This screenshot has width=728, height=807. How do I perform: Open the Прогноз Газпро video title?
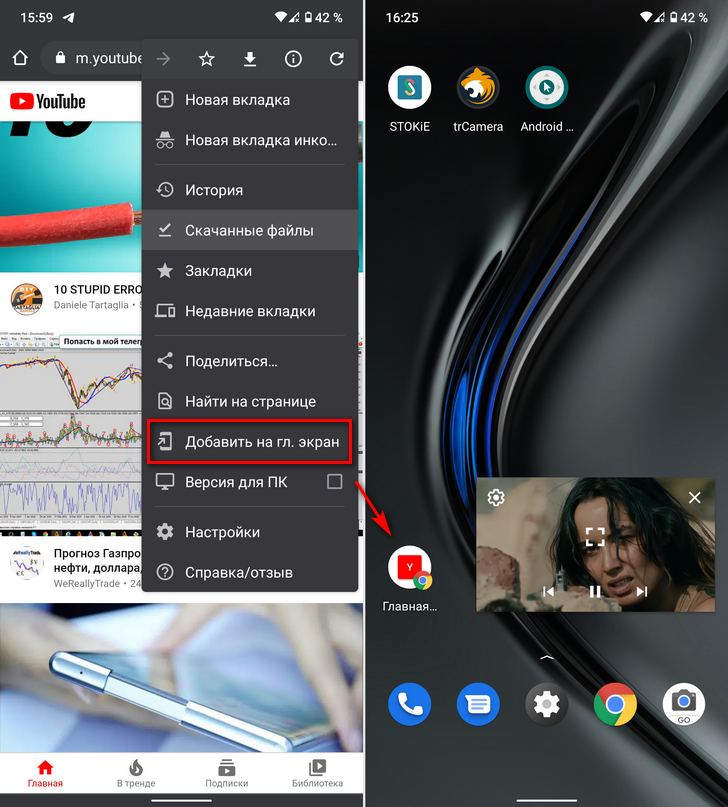pyautogui.click(x=97, y=560)
